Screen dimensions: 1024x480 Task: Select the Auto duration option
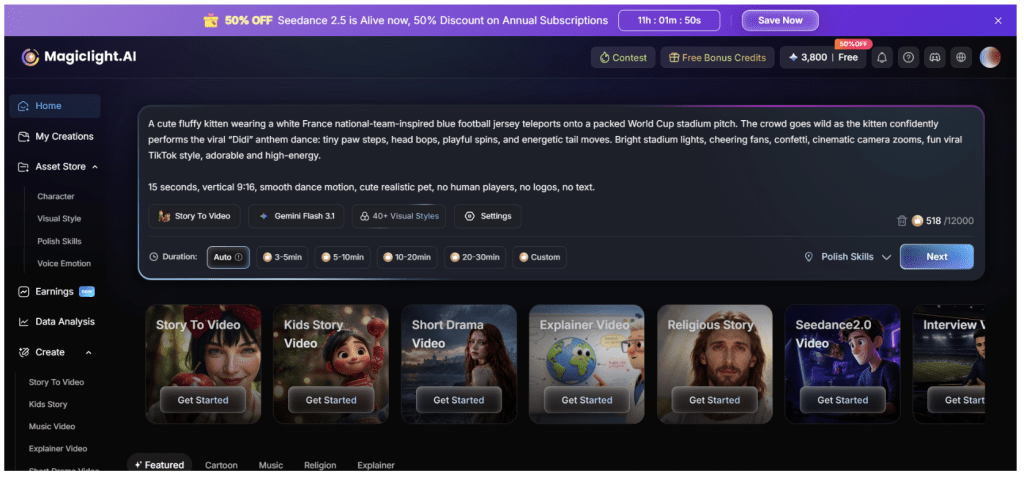tap(228, 257)
